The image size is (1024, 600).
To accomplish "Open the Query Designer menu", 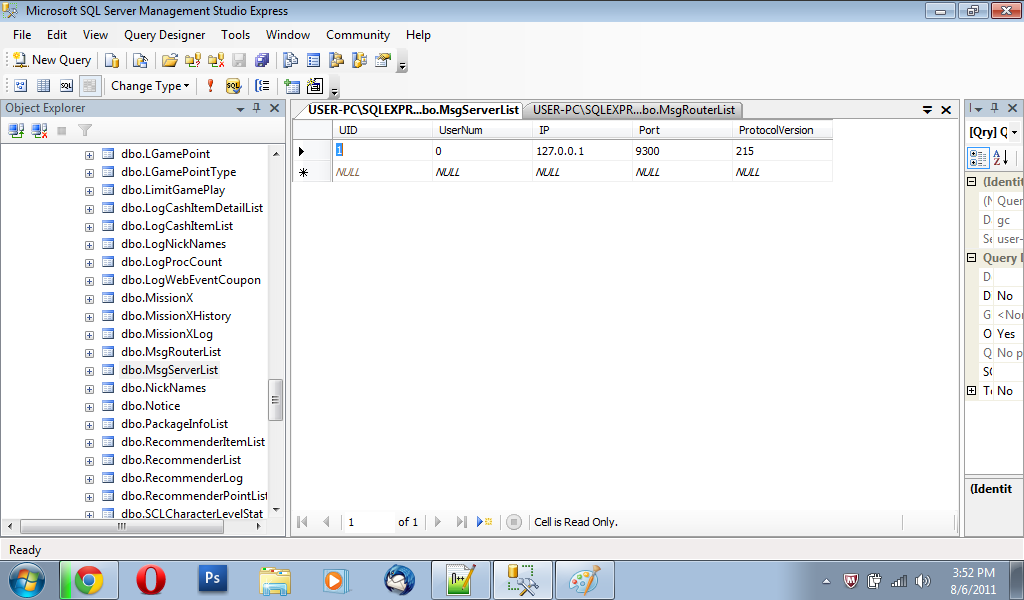I will 164,35.
